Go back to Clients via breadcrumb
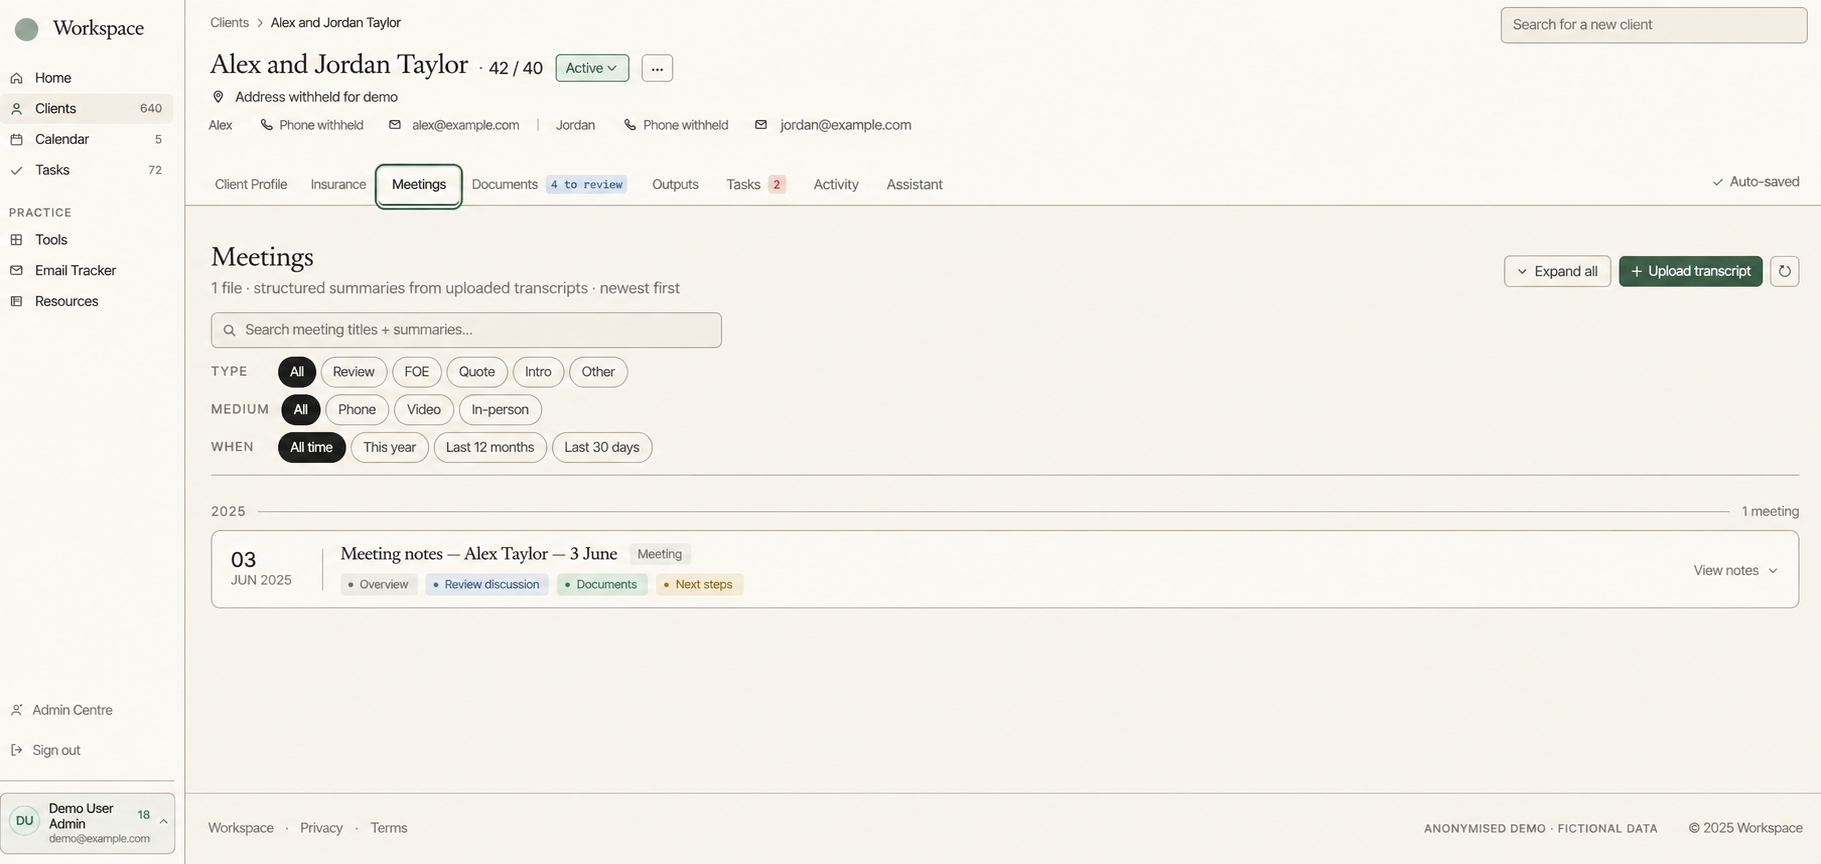This screenshot has width=1821, height=864. click(229, 22)
